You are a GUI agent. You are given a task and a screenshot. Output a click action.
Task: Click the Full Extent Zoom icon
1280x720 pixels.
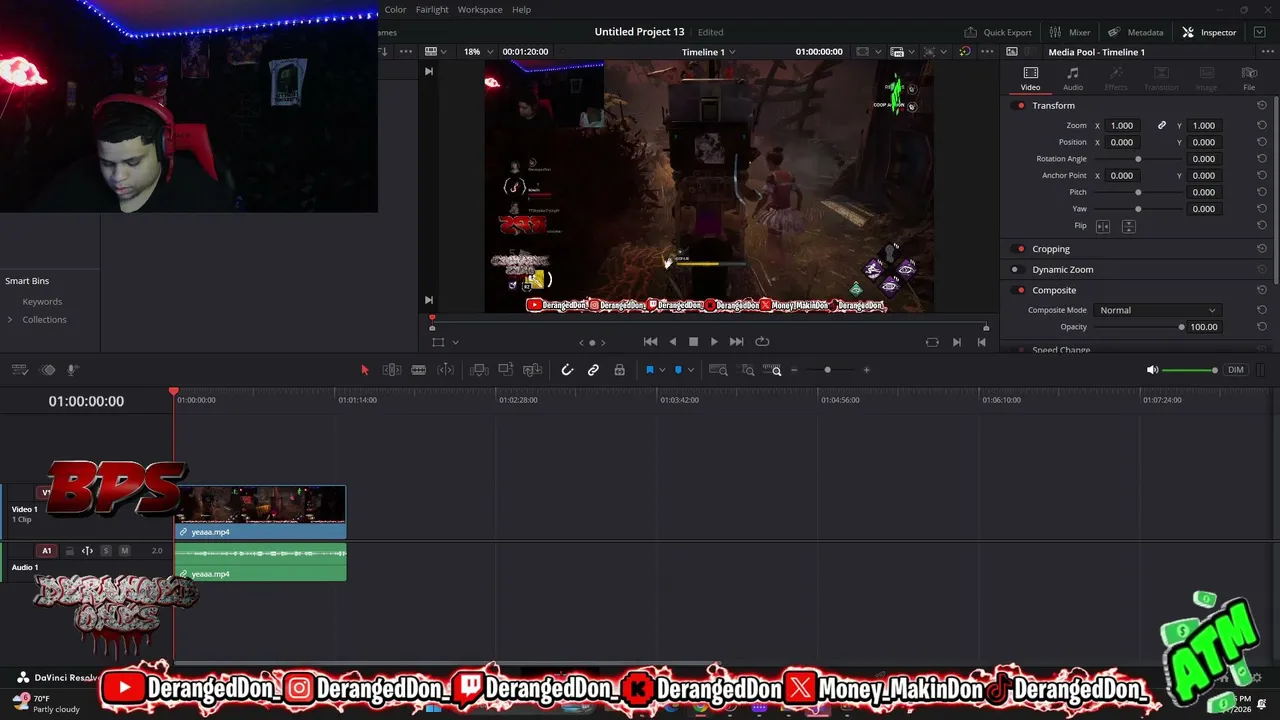pyautogui.click(x=718, y=370)
